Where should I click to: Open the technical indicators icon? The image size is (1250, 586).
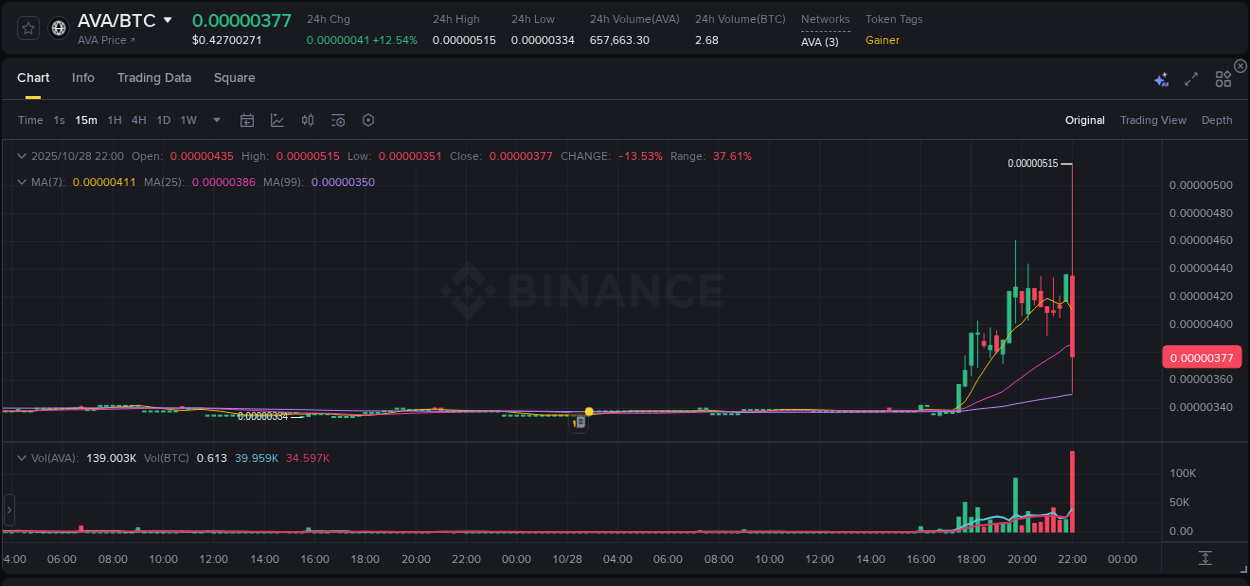click(277, 119)
